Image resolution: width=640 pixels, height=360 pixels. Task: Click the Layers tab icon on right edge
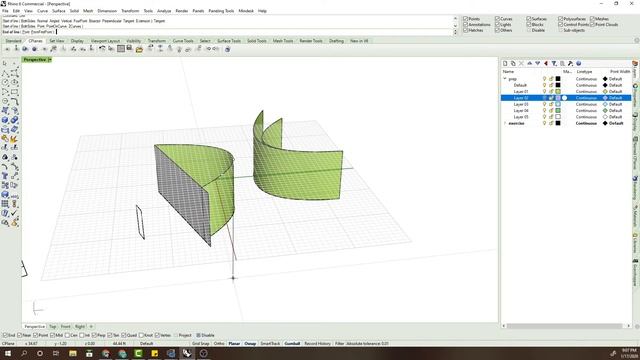635,64
